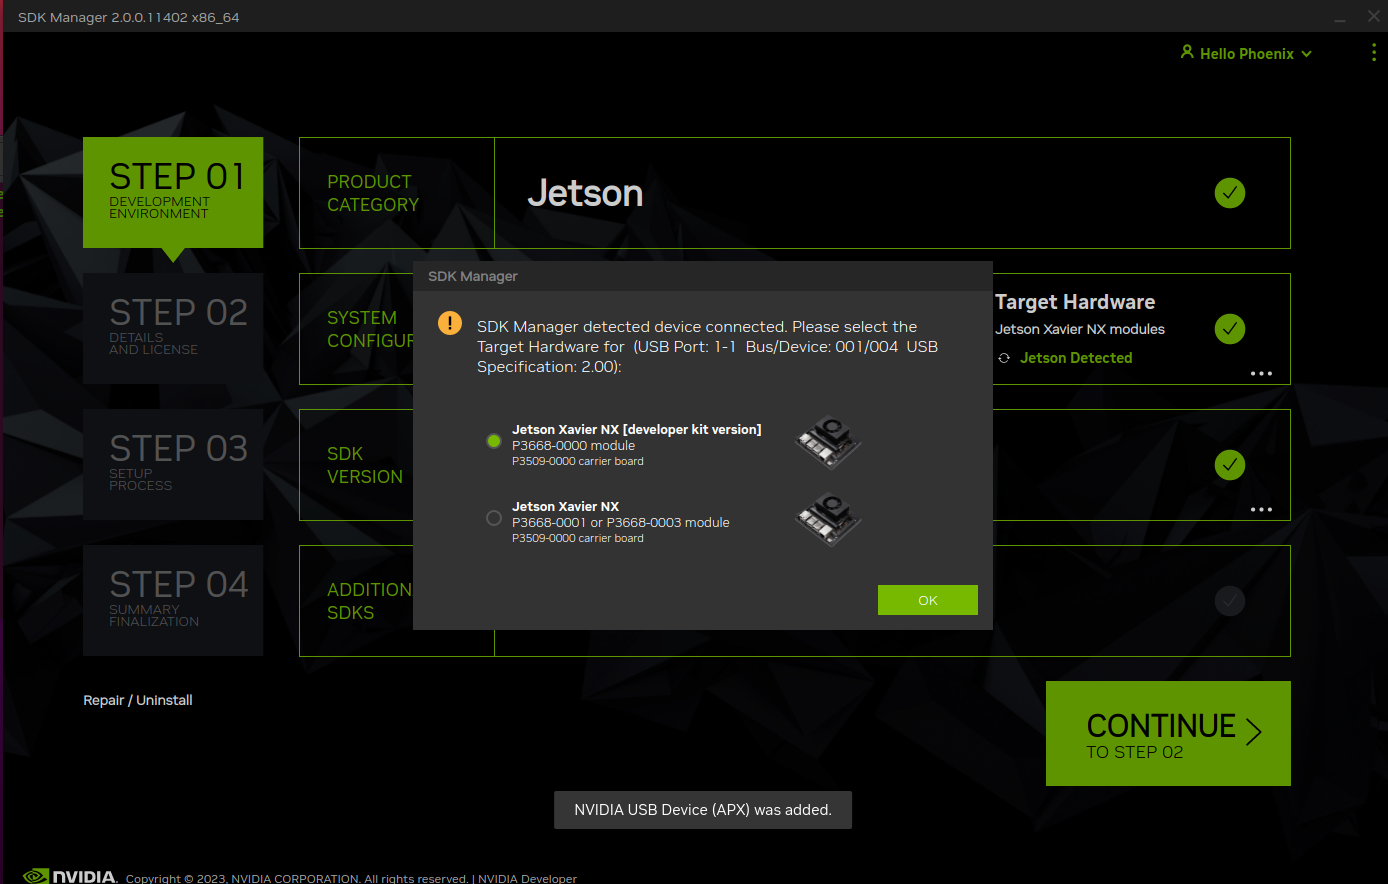Select Step 04 Summary Finalization tab

(173, 600)
